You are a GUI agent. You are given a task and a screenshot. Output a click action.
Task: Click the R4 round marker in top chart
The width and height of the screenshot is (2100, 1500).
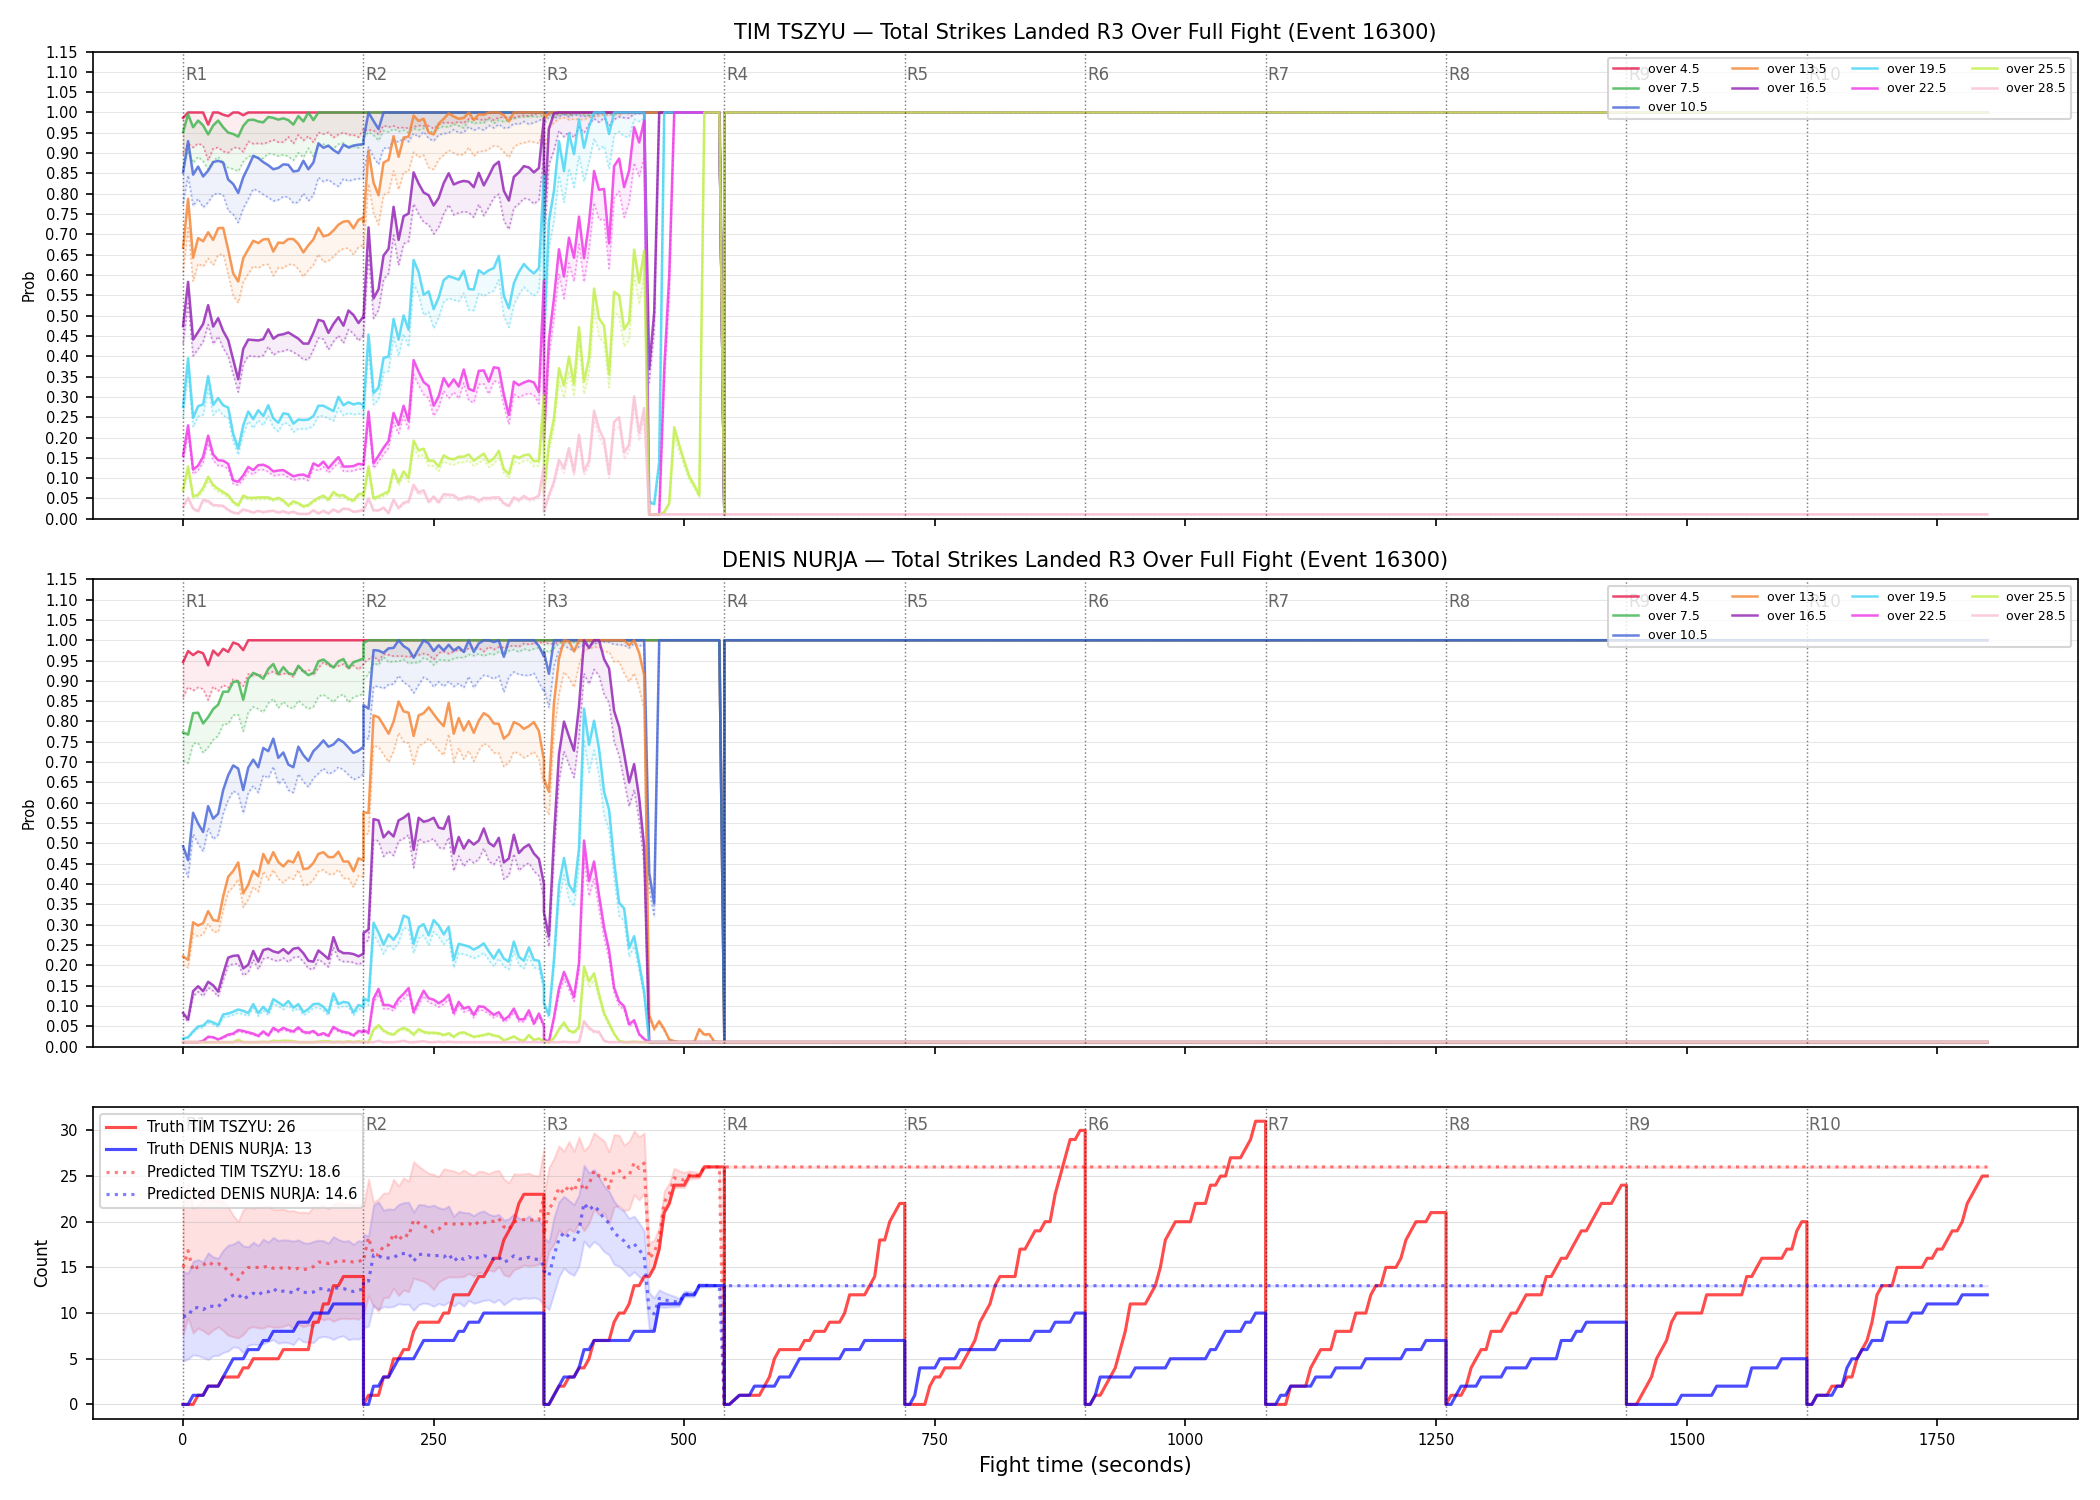click(x=737, y=74)
